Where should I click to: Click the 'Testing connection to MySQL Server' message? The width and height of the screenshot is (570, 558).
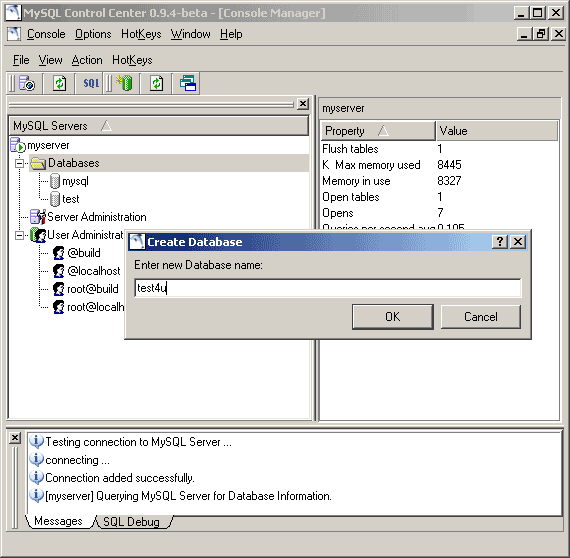pos(138,442)
